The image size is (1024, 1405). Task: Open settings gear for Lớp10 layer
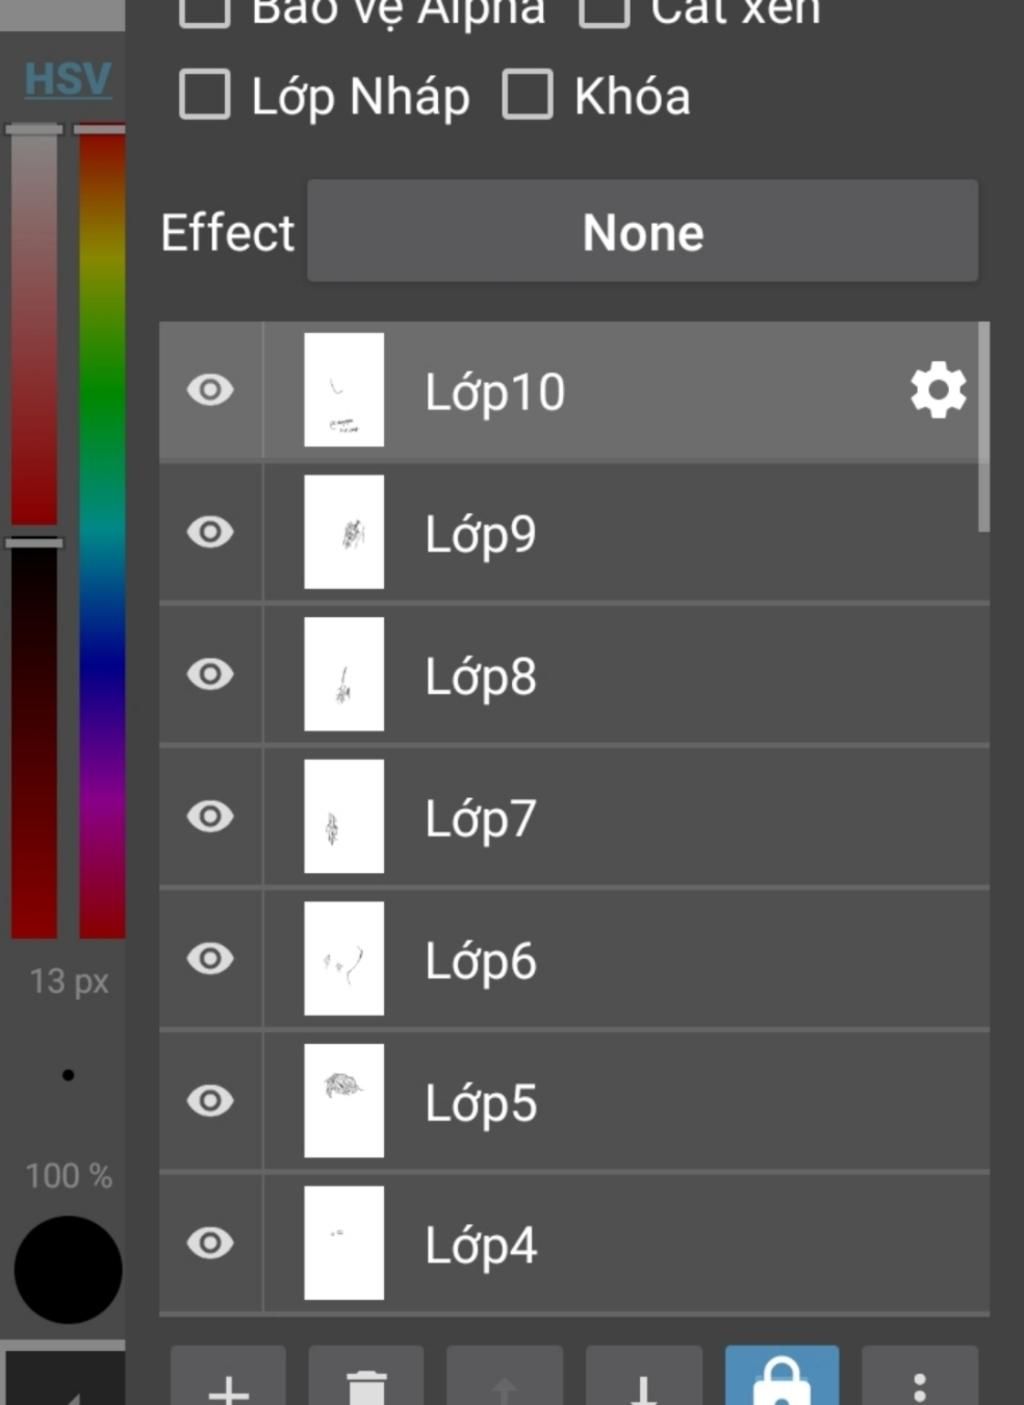click(938, 390)
